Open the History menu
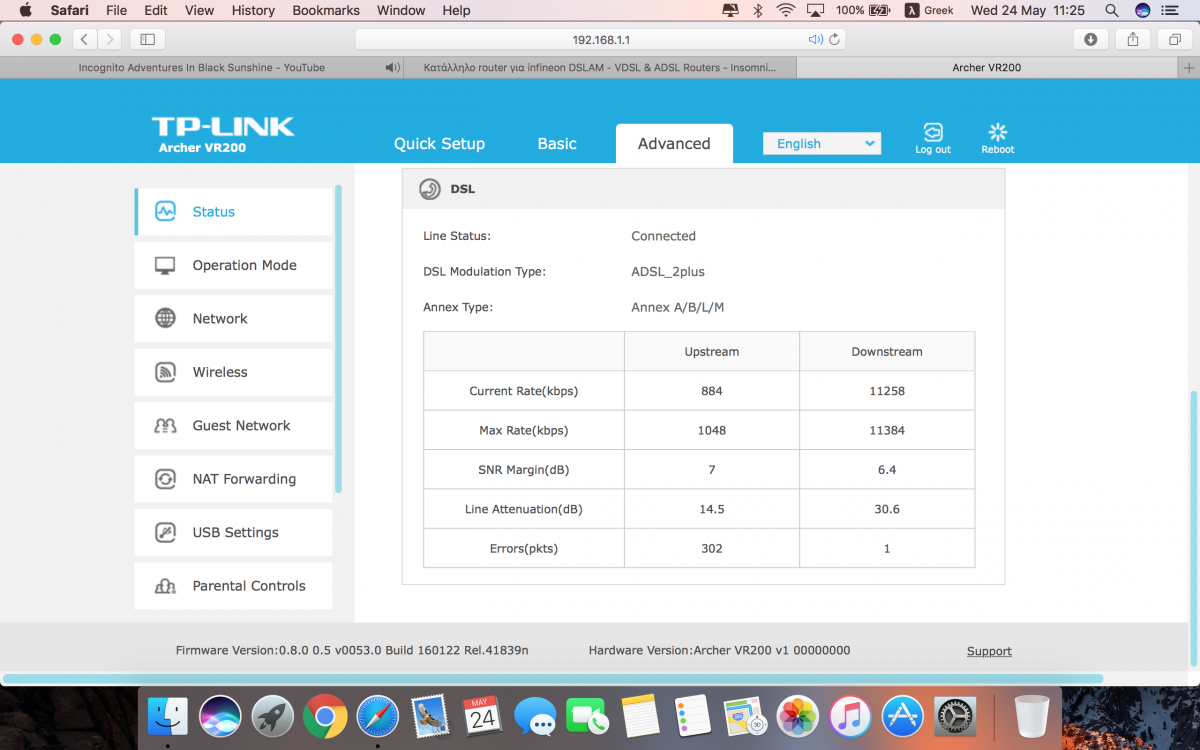Image resolution: width=1200 pixels, height=750 pixels. pyautogui.click(x=253, y=10)
